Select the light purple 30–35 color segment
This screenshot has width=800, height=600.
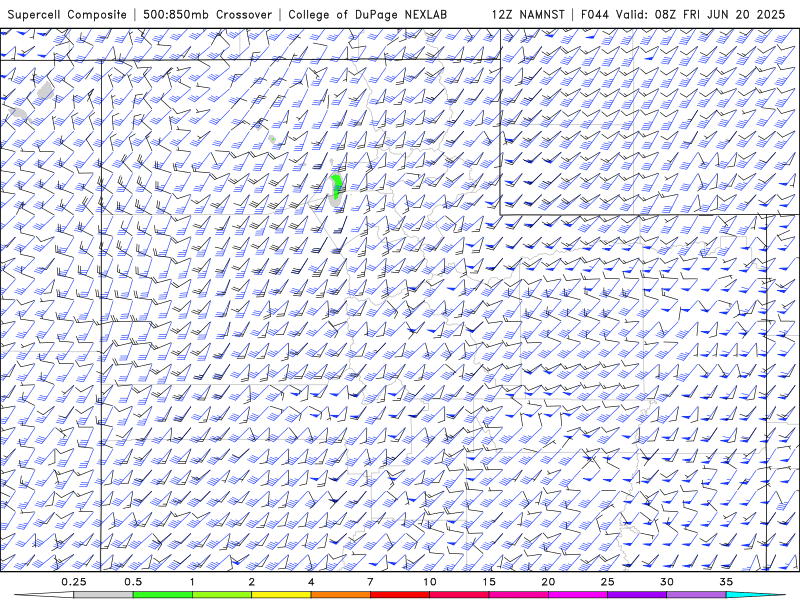pos(696,595)
